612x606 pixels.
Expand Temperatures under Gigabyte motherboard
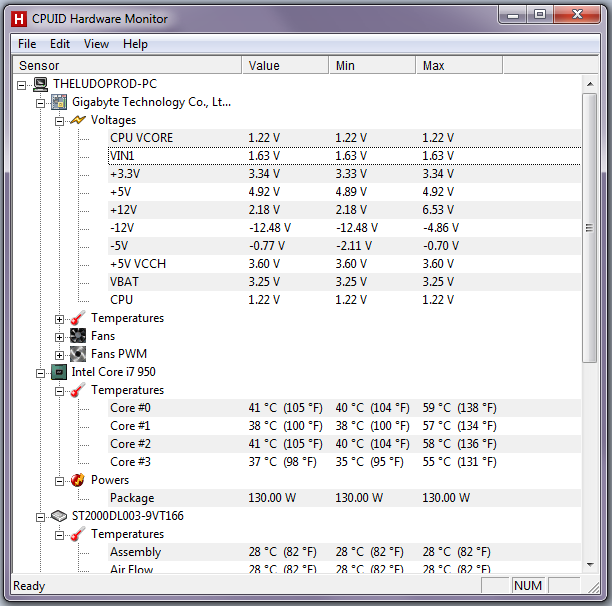pos(60,318)
